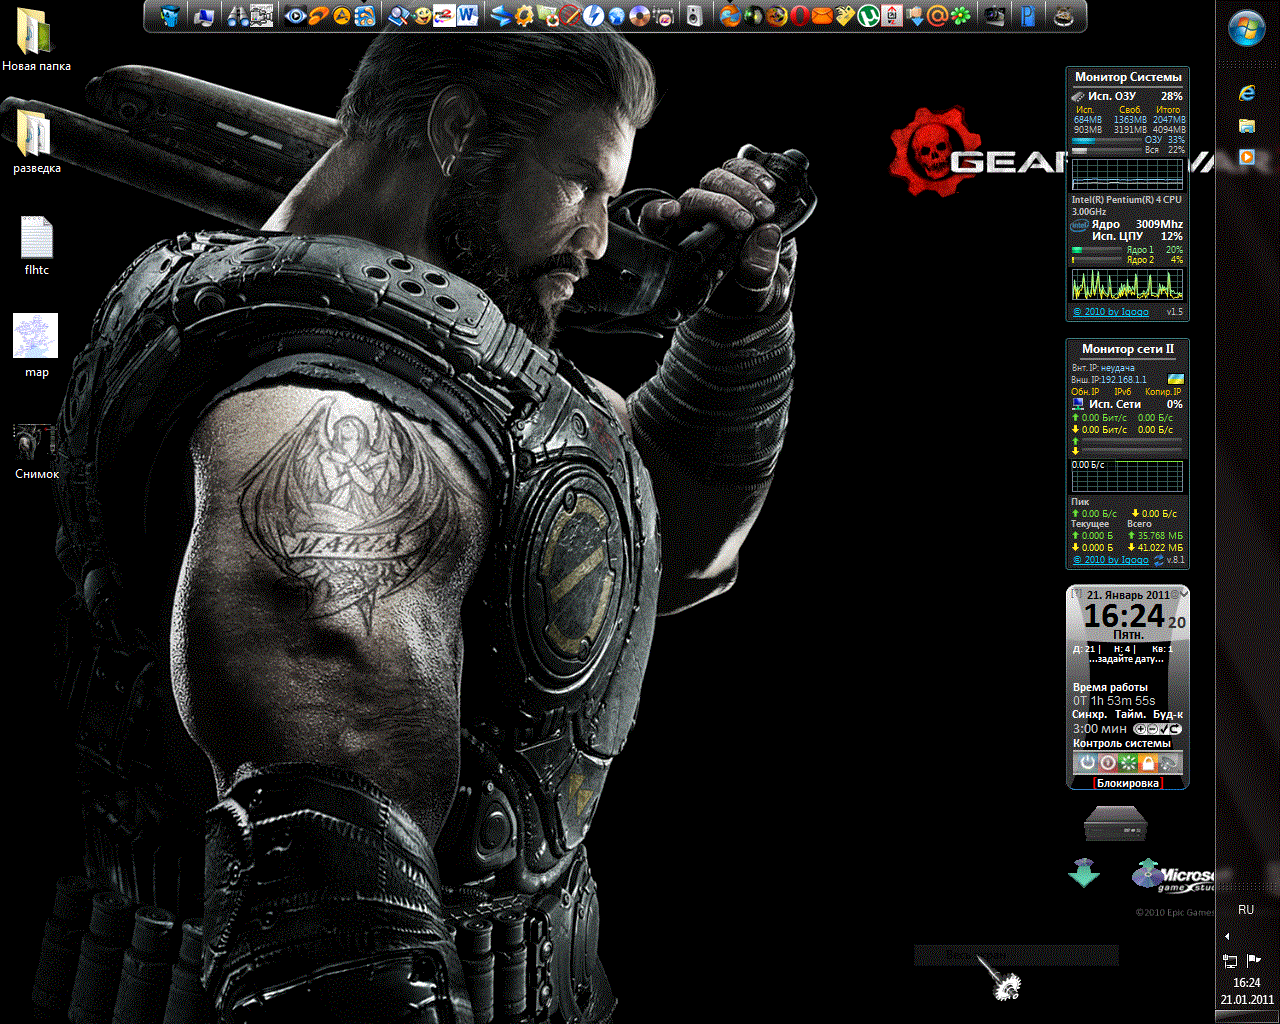Open Windows Media Player from taskbar
The height and width of the screenshot is (1024, 1280).
1246,157
